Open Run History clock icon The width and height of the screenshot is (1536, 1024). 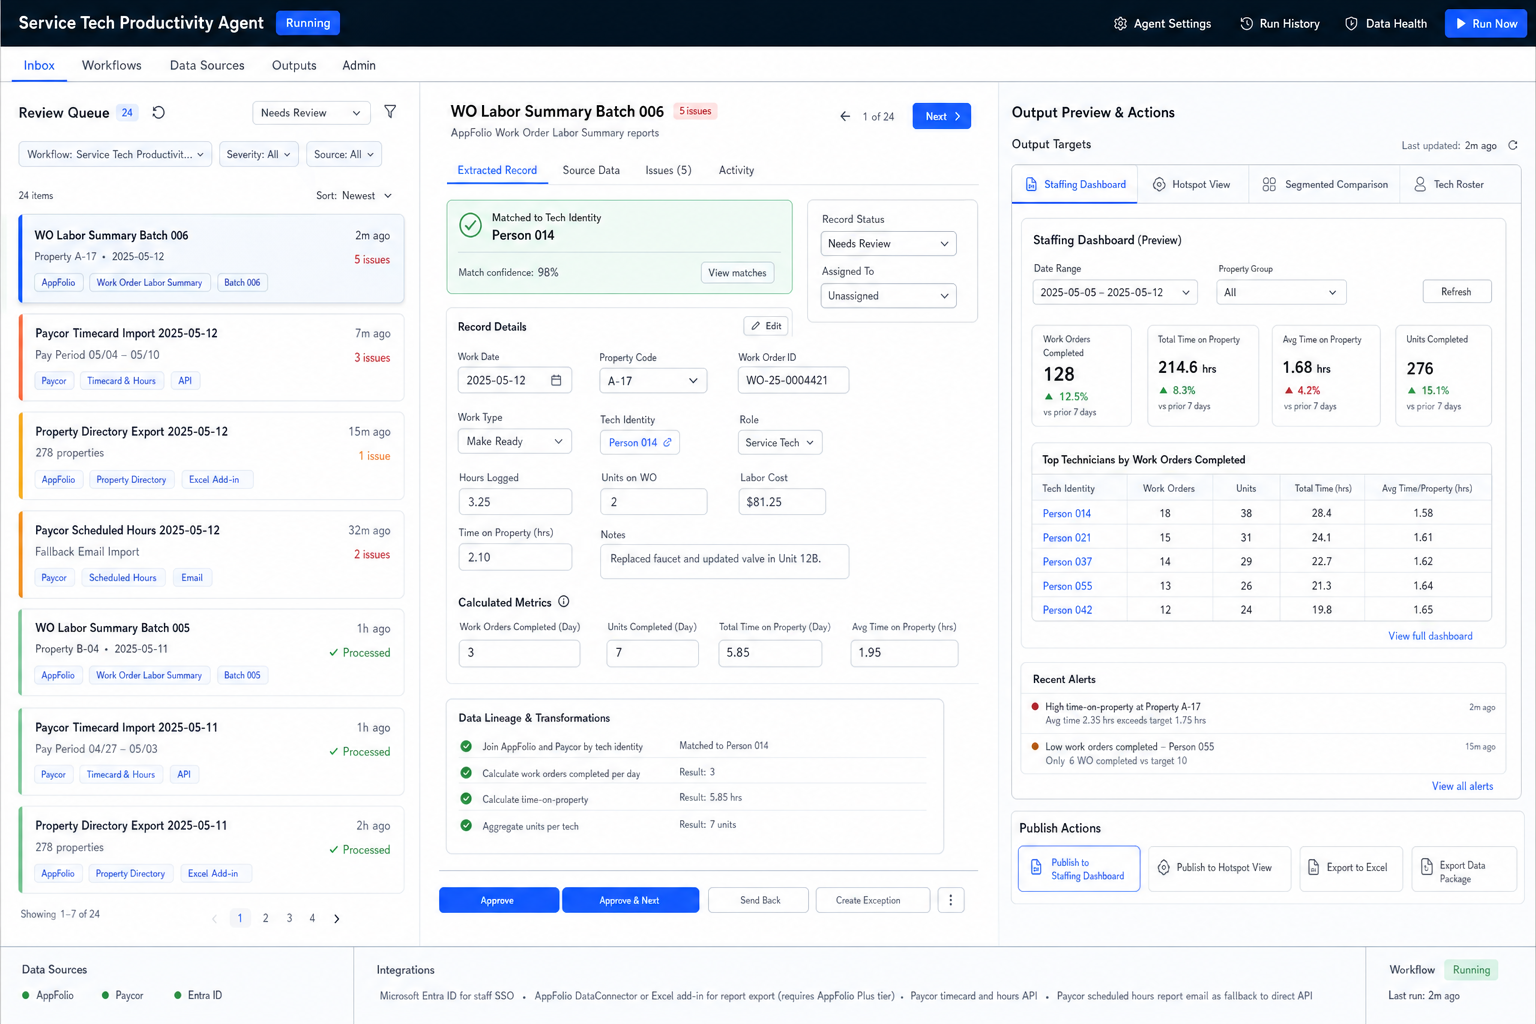(x=1246, y=24)
